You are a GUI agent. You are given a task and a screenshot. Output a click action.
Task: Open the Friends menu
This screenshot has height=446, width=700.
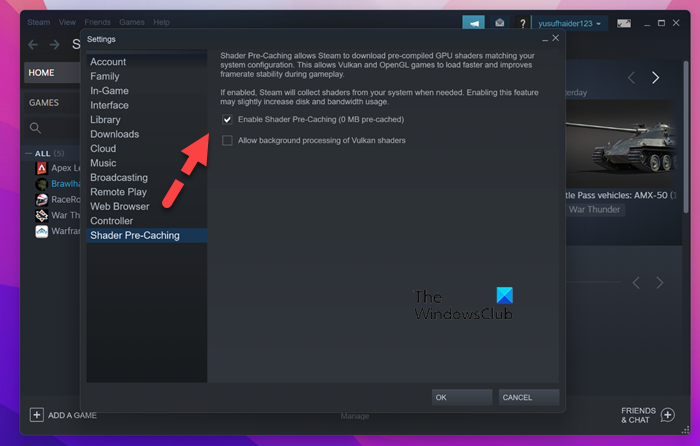(x=97, y=22)
